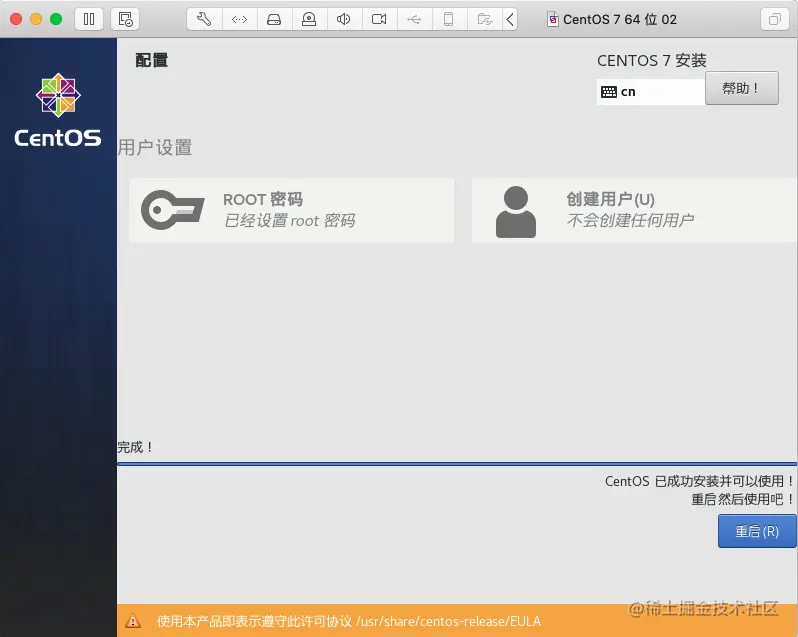Screen dimensions: 798x637
Task: Open the 创建用户(U) setting
Action: pyautogui.click(x=635, y=210)
